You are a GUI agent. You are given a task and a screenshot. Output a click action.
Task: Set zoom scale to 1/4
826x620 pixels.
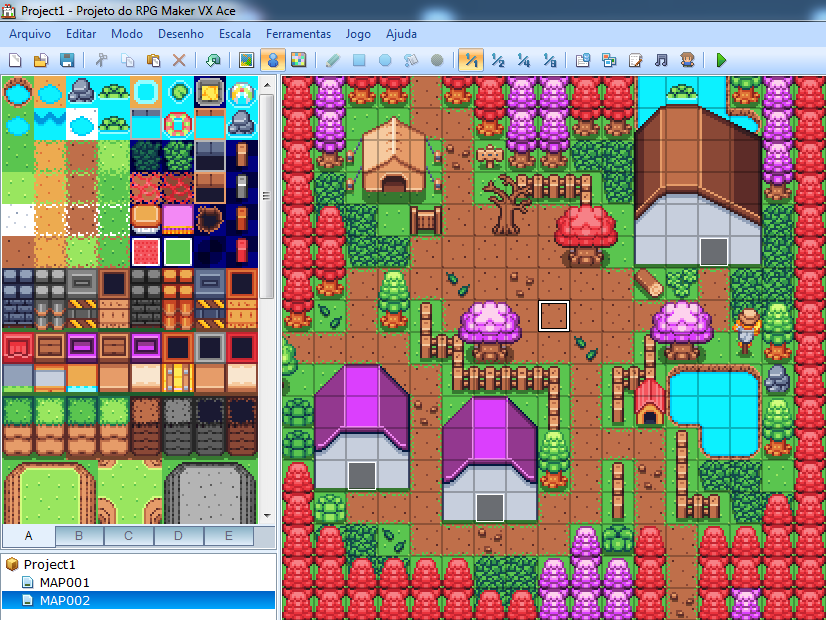(x=524, y=60)
